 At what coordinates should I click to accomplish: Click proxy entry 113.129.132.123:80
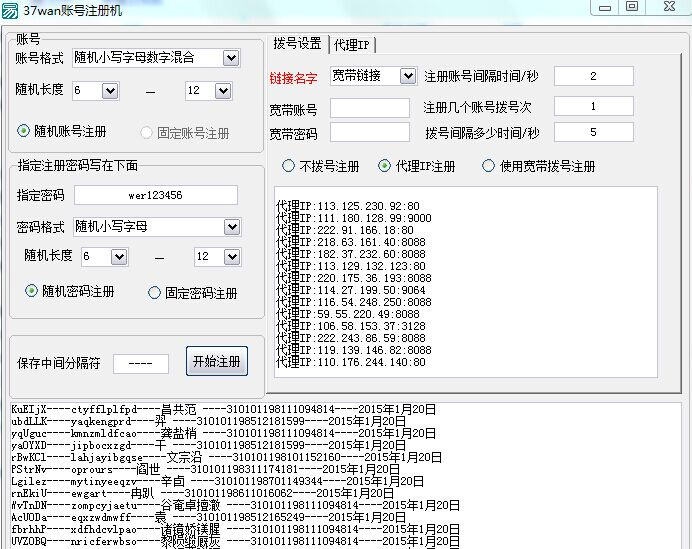coord(351,266)
